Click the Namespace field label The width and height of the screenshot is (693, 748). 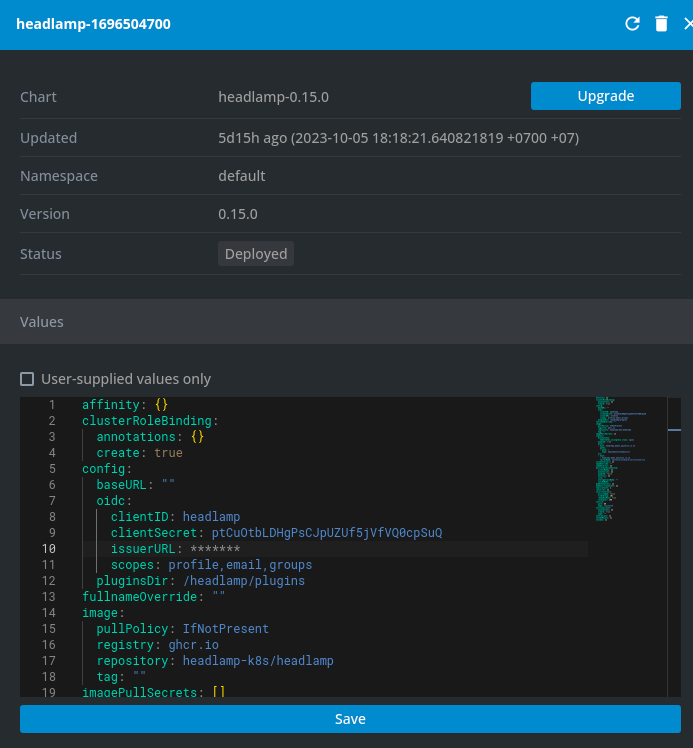59,176
